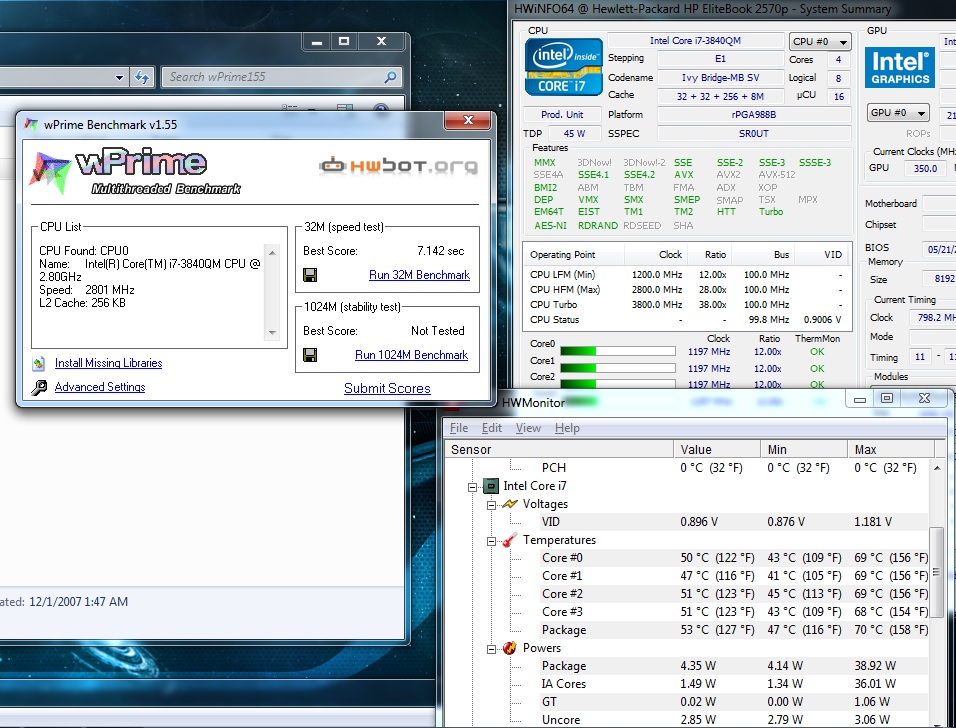
Task: Open the Explorer address bar history dropdown
Action: 120,77
